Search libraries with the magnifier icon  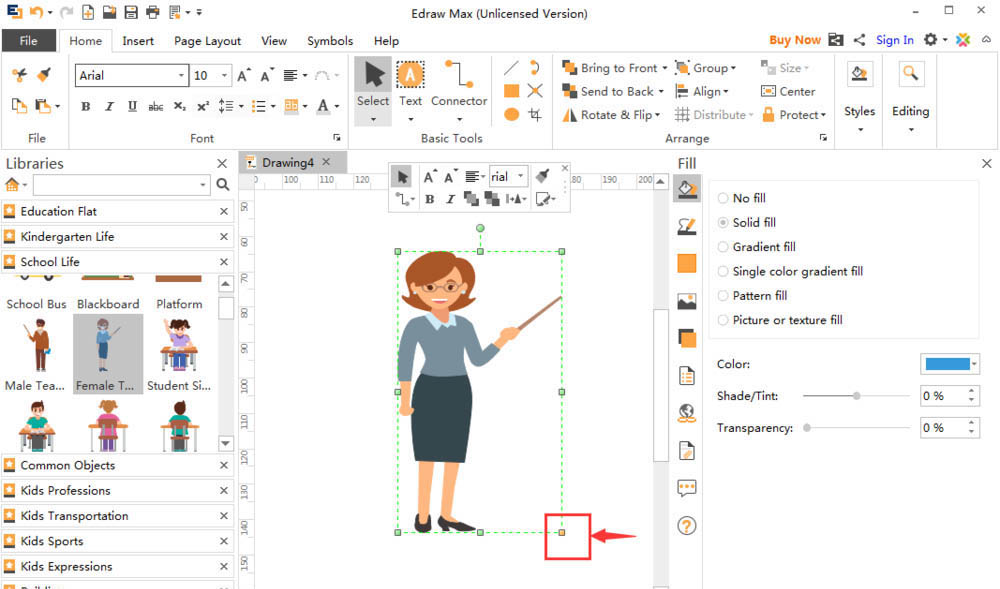point(222,185)
